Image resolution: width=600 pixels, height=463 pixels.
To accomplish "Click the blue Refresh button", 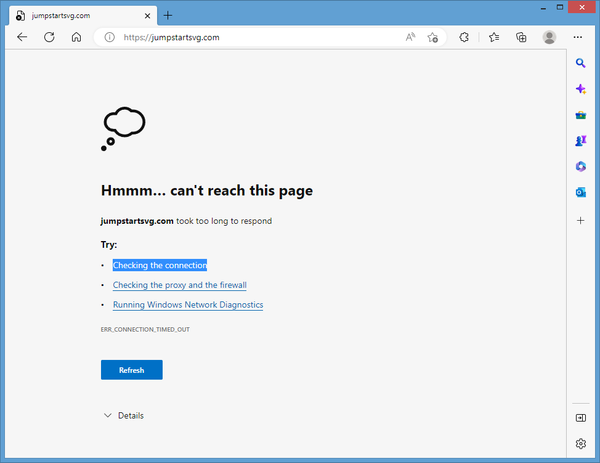I will (x=132, y=370).
